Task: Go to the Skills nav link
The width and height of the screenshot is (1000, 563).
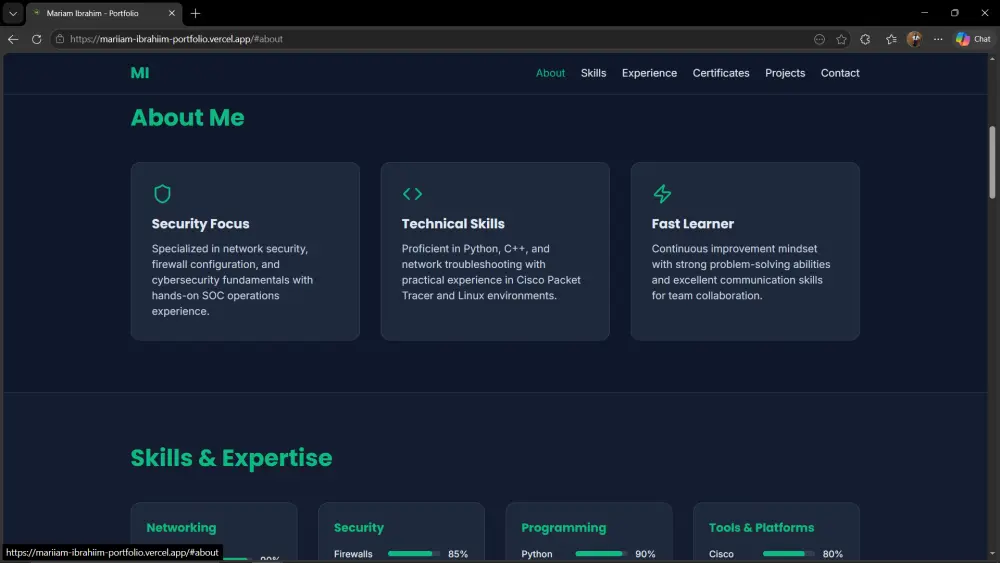Action: point(593,73)
